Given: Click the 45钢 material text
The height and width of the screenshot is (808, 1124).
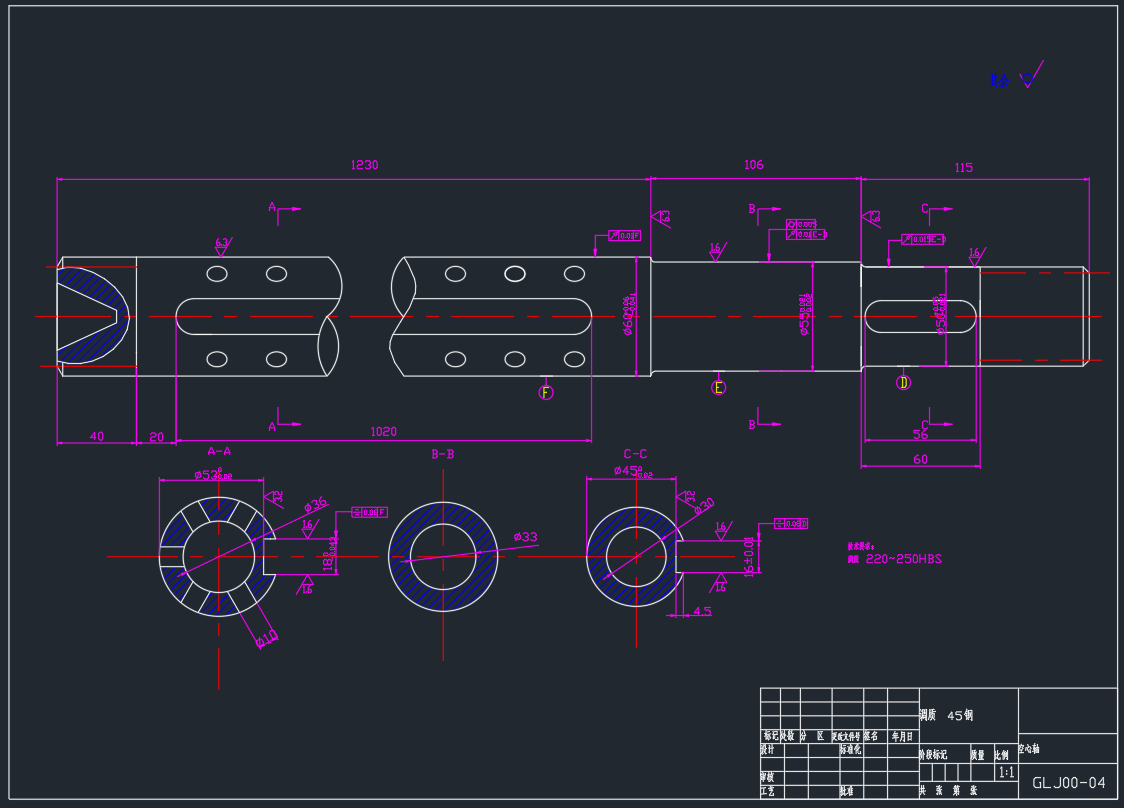Looking at the screenshot, I should (960, 716).
